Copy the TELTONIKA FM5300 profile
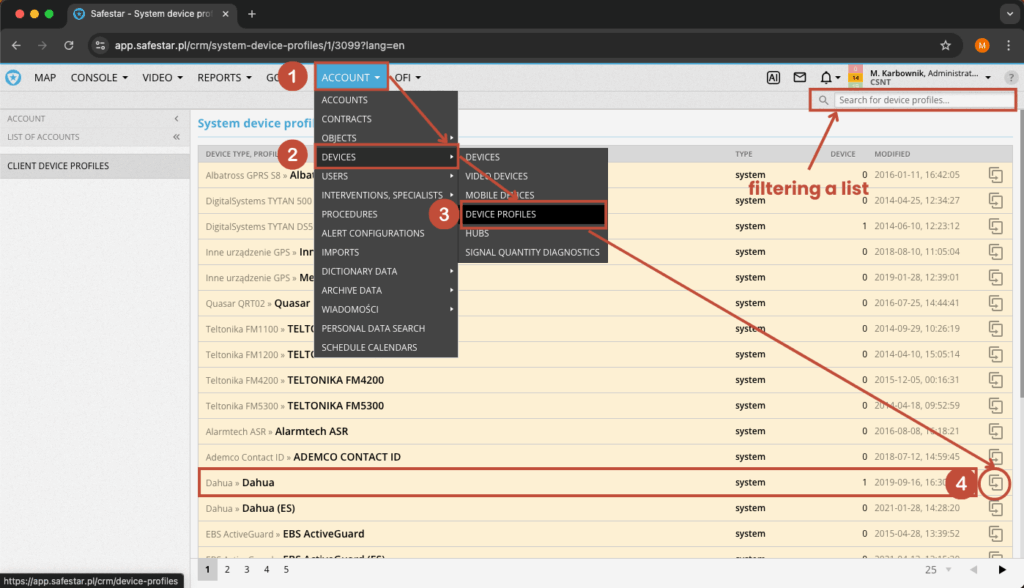Image resolution: width=1024 pixels, height=588 pixels. tap(995, 406)
